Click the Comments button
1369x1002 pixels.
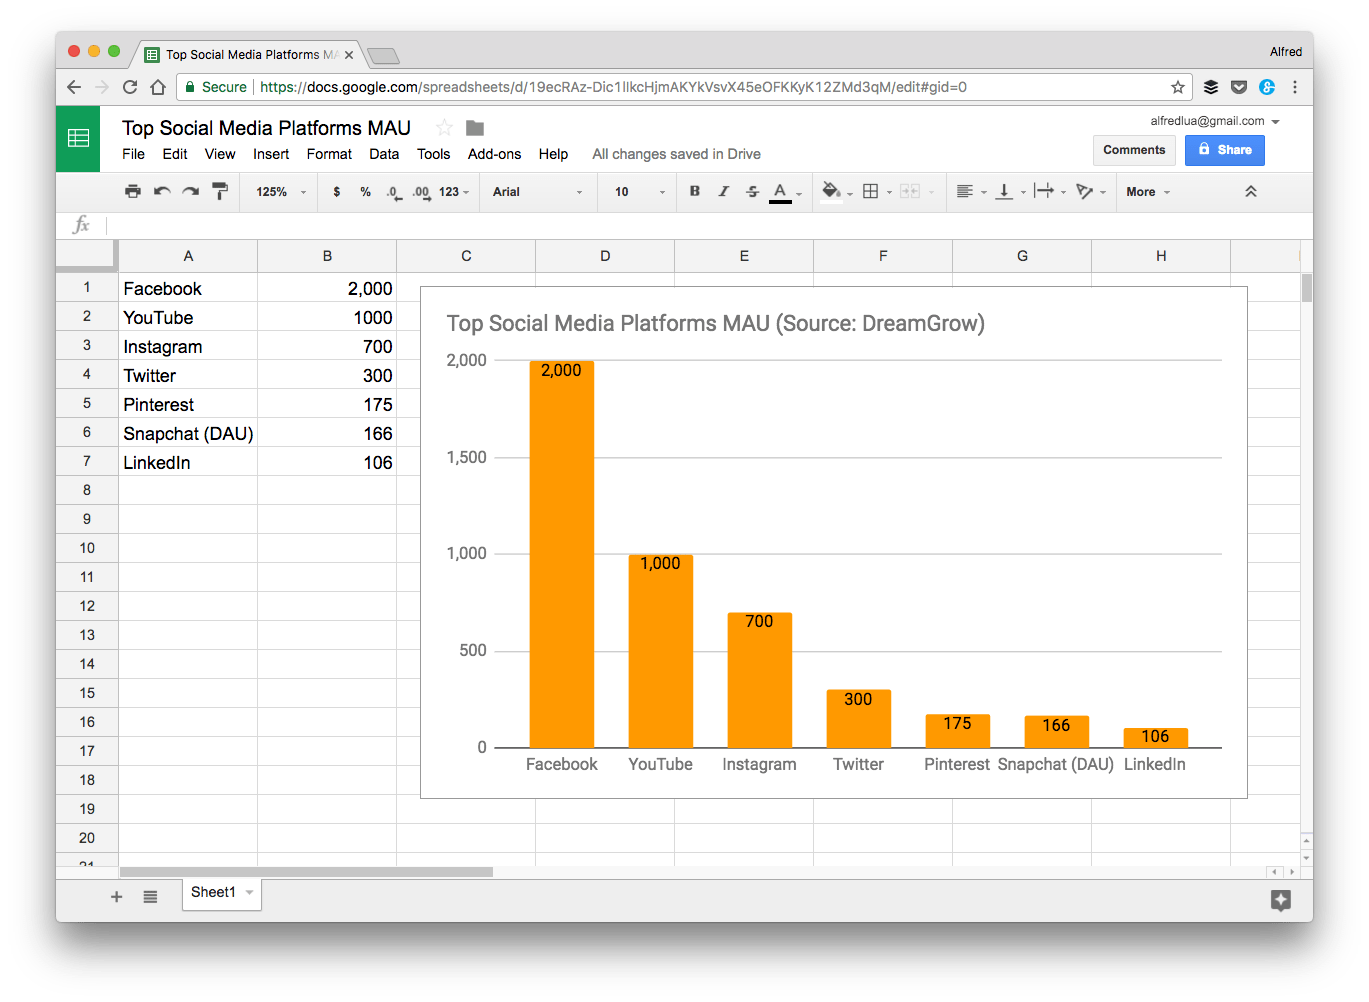[1134, 150]
